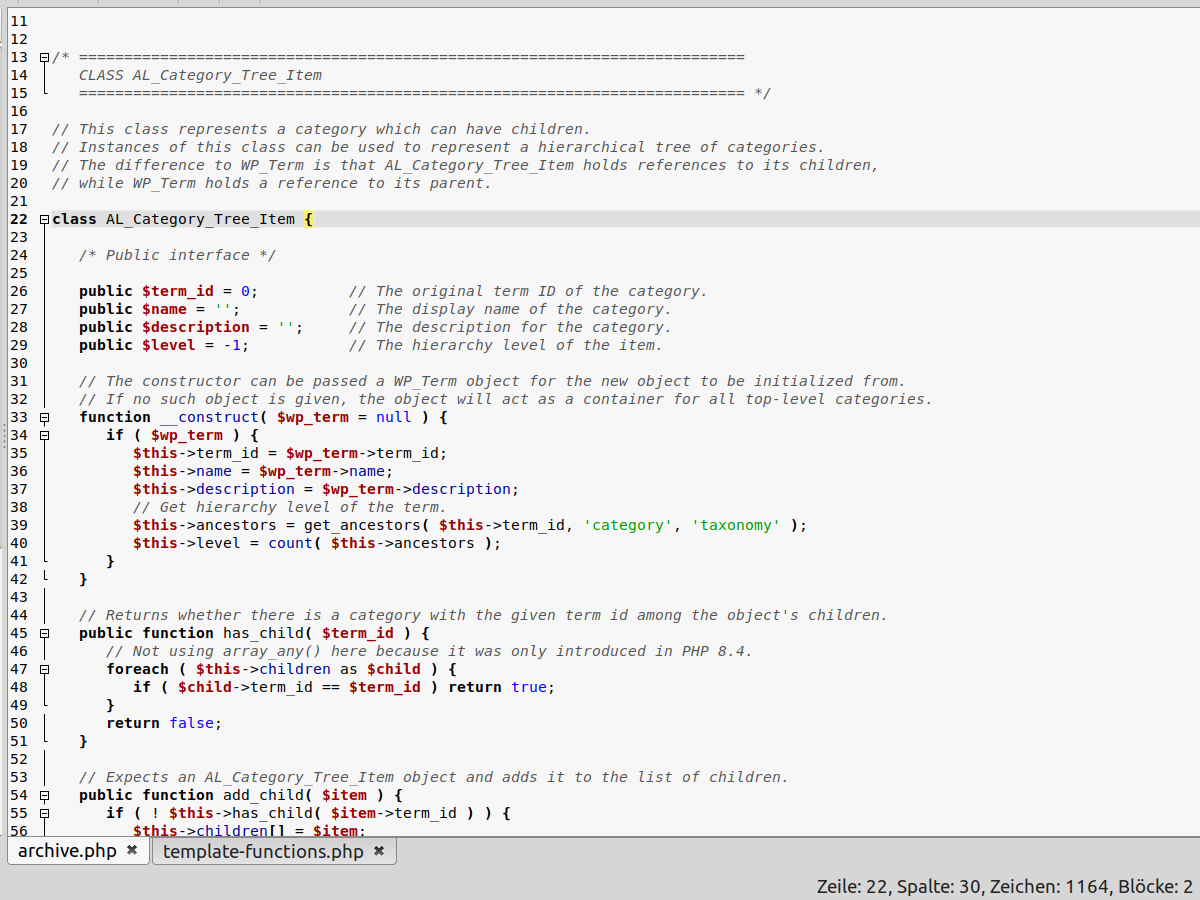Click line number 33 in the gutter
This screenshot has height=900, width=1200.
pyautogui.click(x=19, y=417)
